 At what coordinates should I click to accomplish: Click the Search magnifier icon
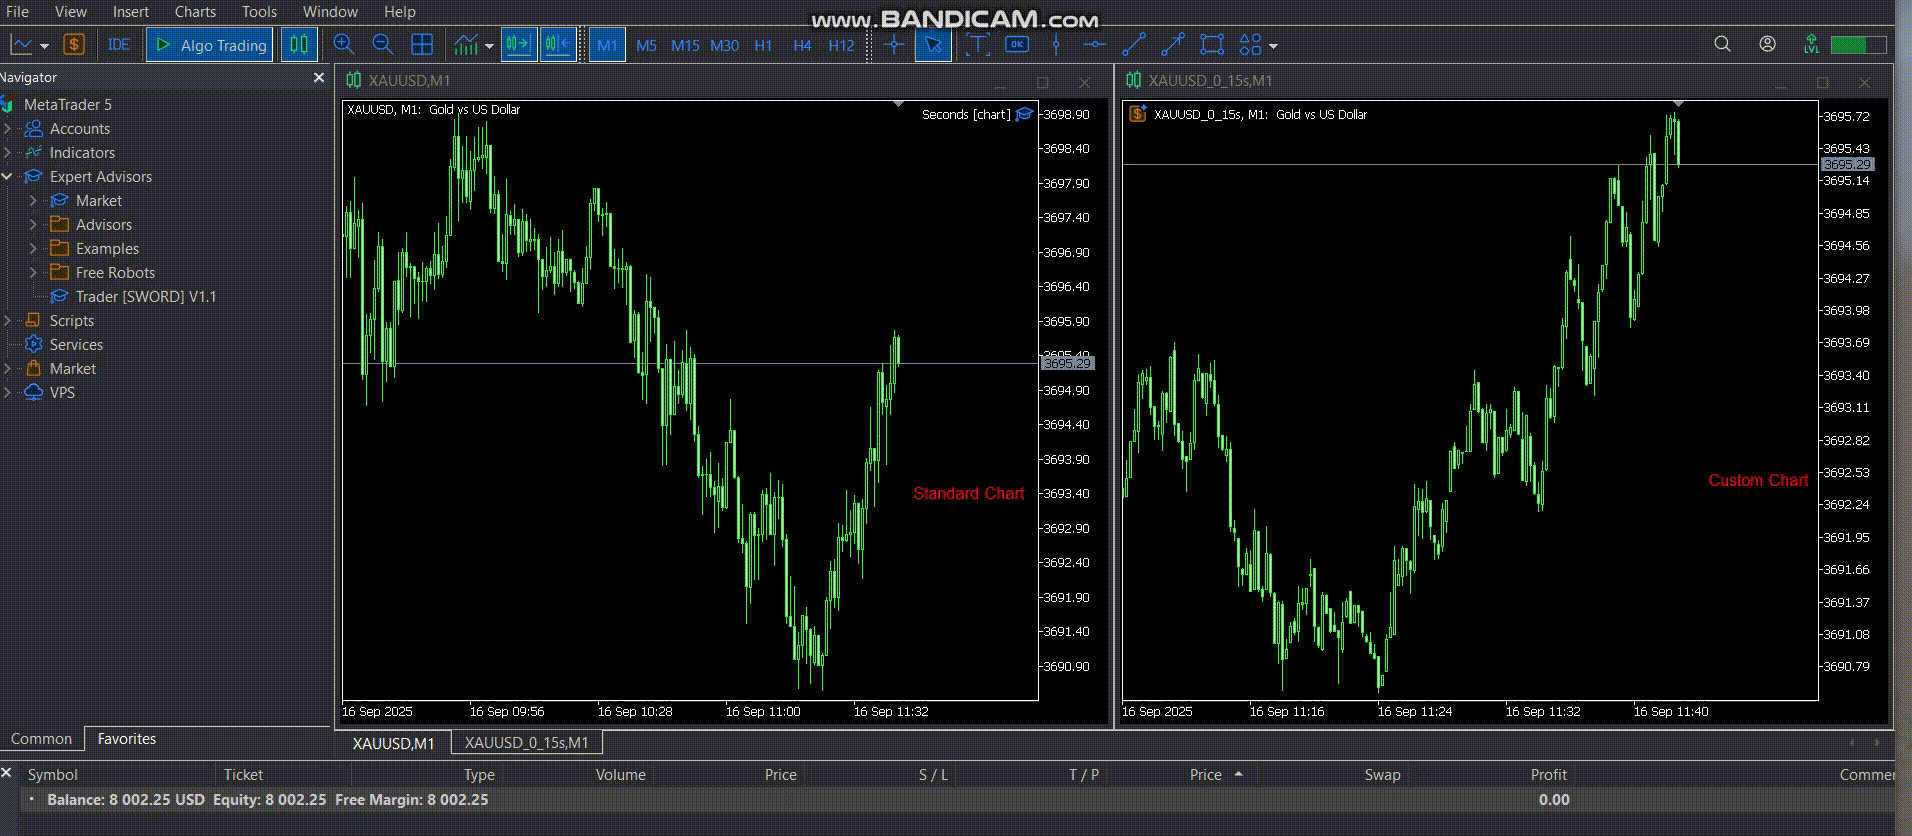coord(1722,45)
